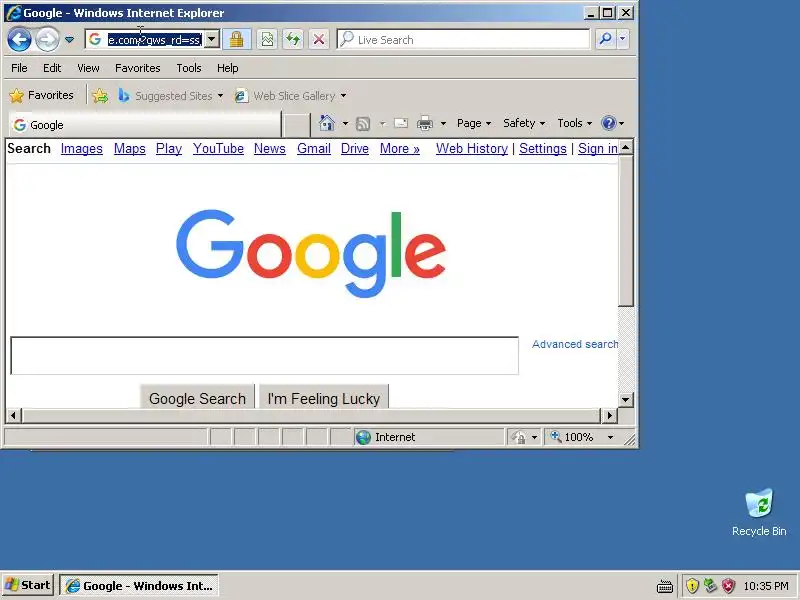Print the page with printer icon
The image size is (800, 600).
[424, 123]
